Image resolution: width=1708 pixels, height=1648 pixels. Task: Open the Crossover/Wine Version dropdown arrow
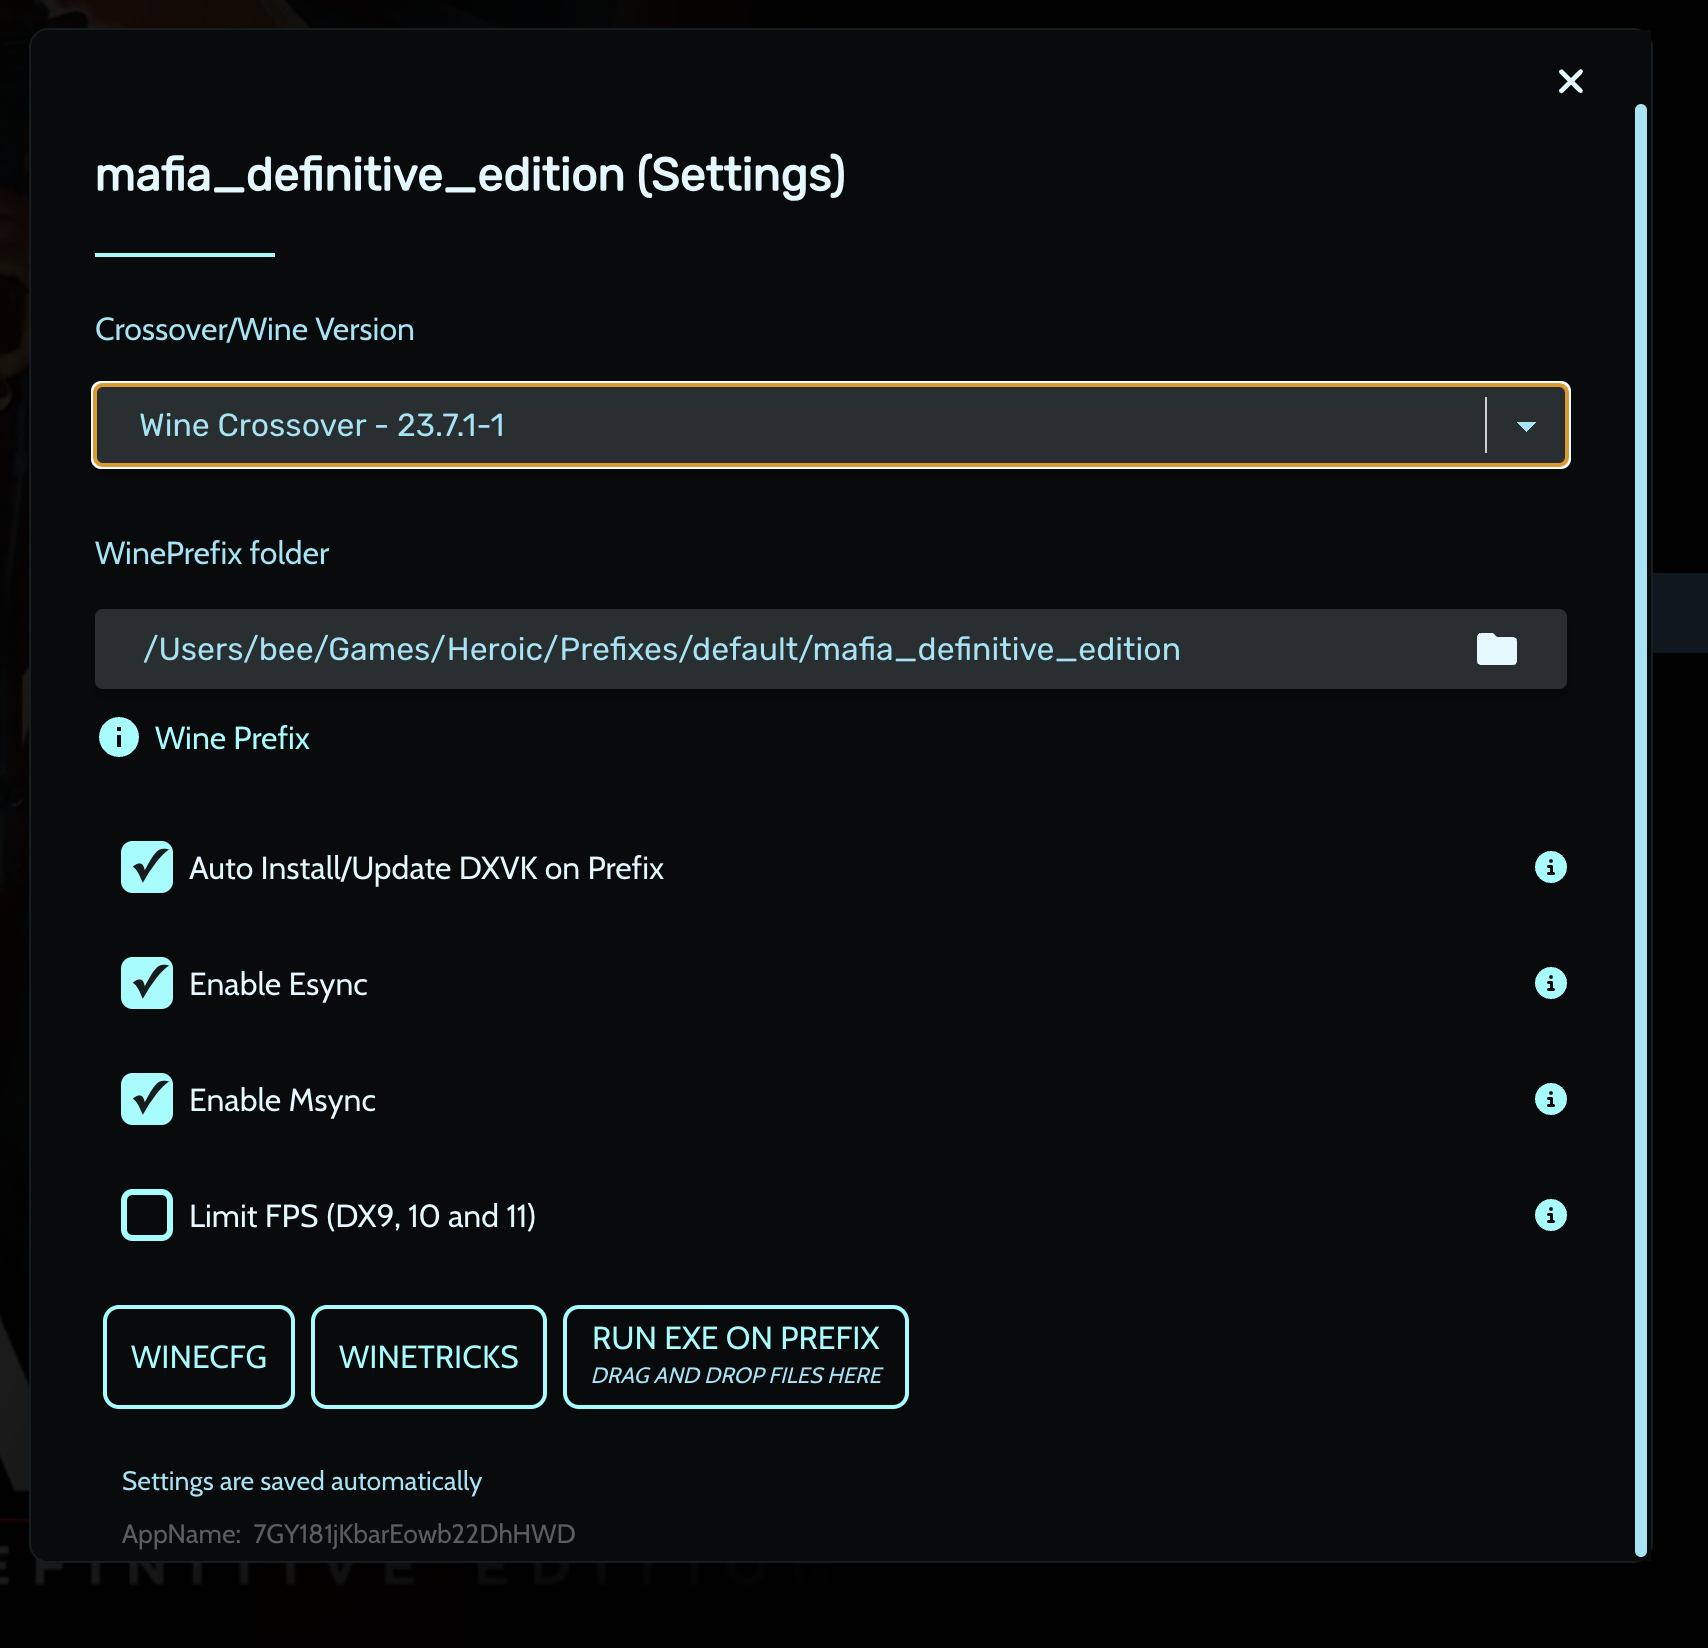[1526, 426]
